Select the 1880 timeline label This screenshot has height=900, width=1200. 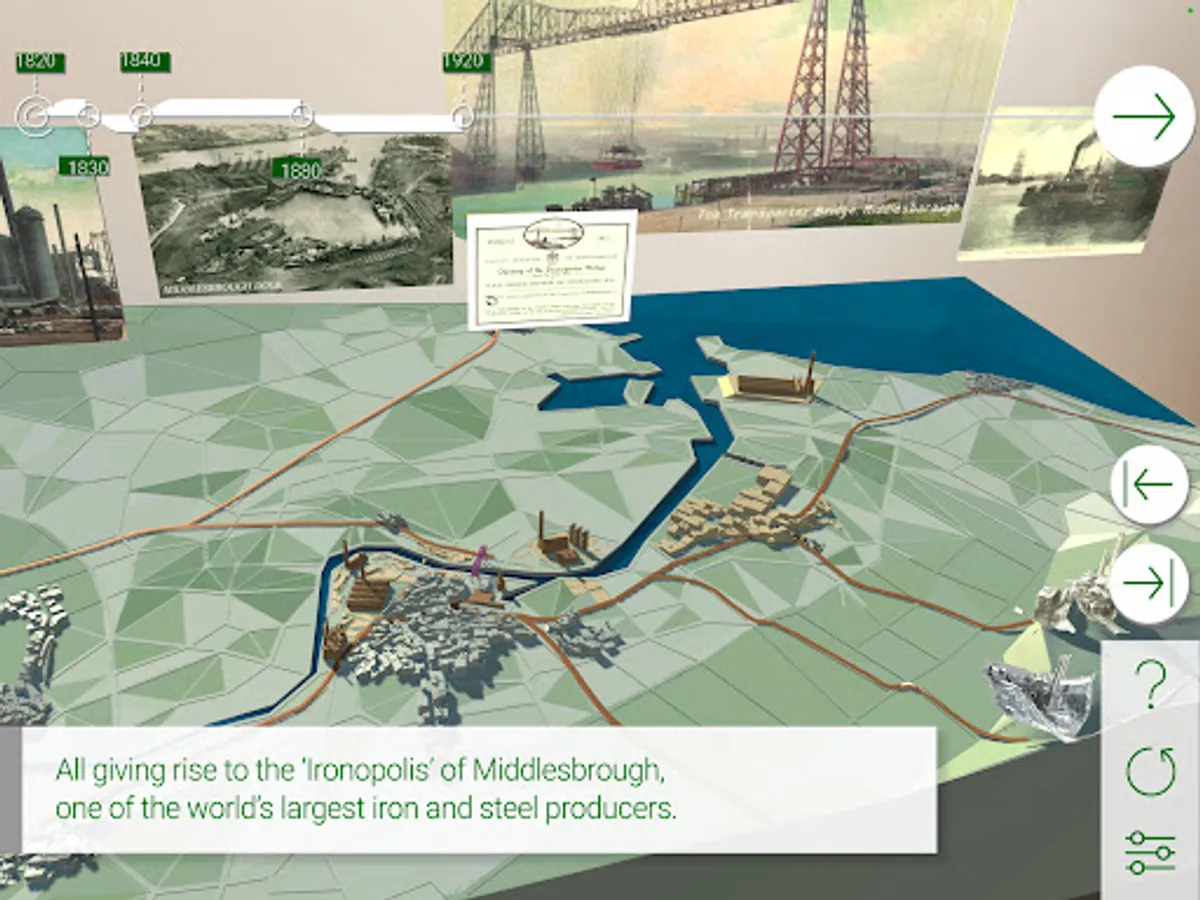tap(300, 171)
